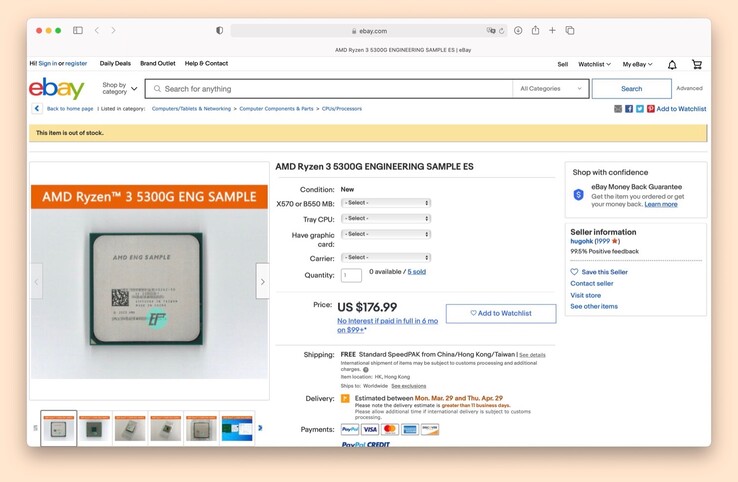This screenshot has height=482, width=738.
Task: Toggle Safari sidebar icon
Action: click(x=78, y=31)
